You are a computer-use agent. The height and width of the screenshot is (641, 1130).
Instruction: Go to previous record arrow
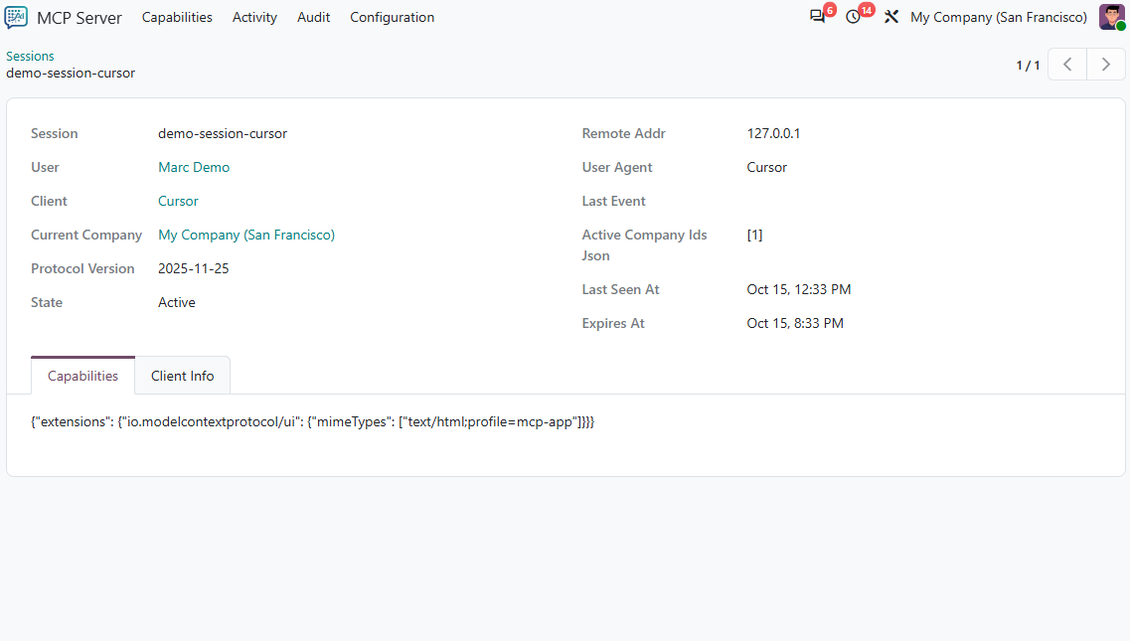point(1067,64)
